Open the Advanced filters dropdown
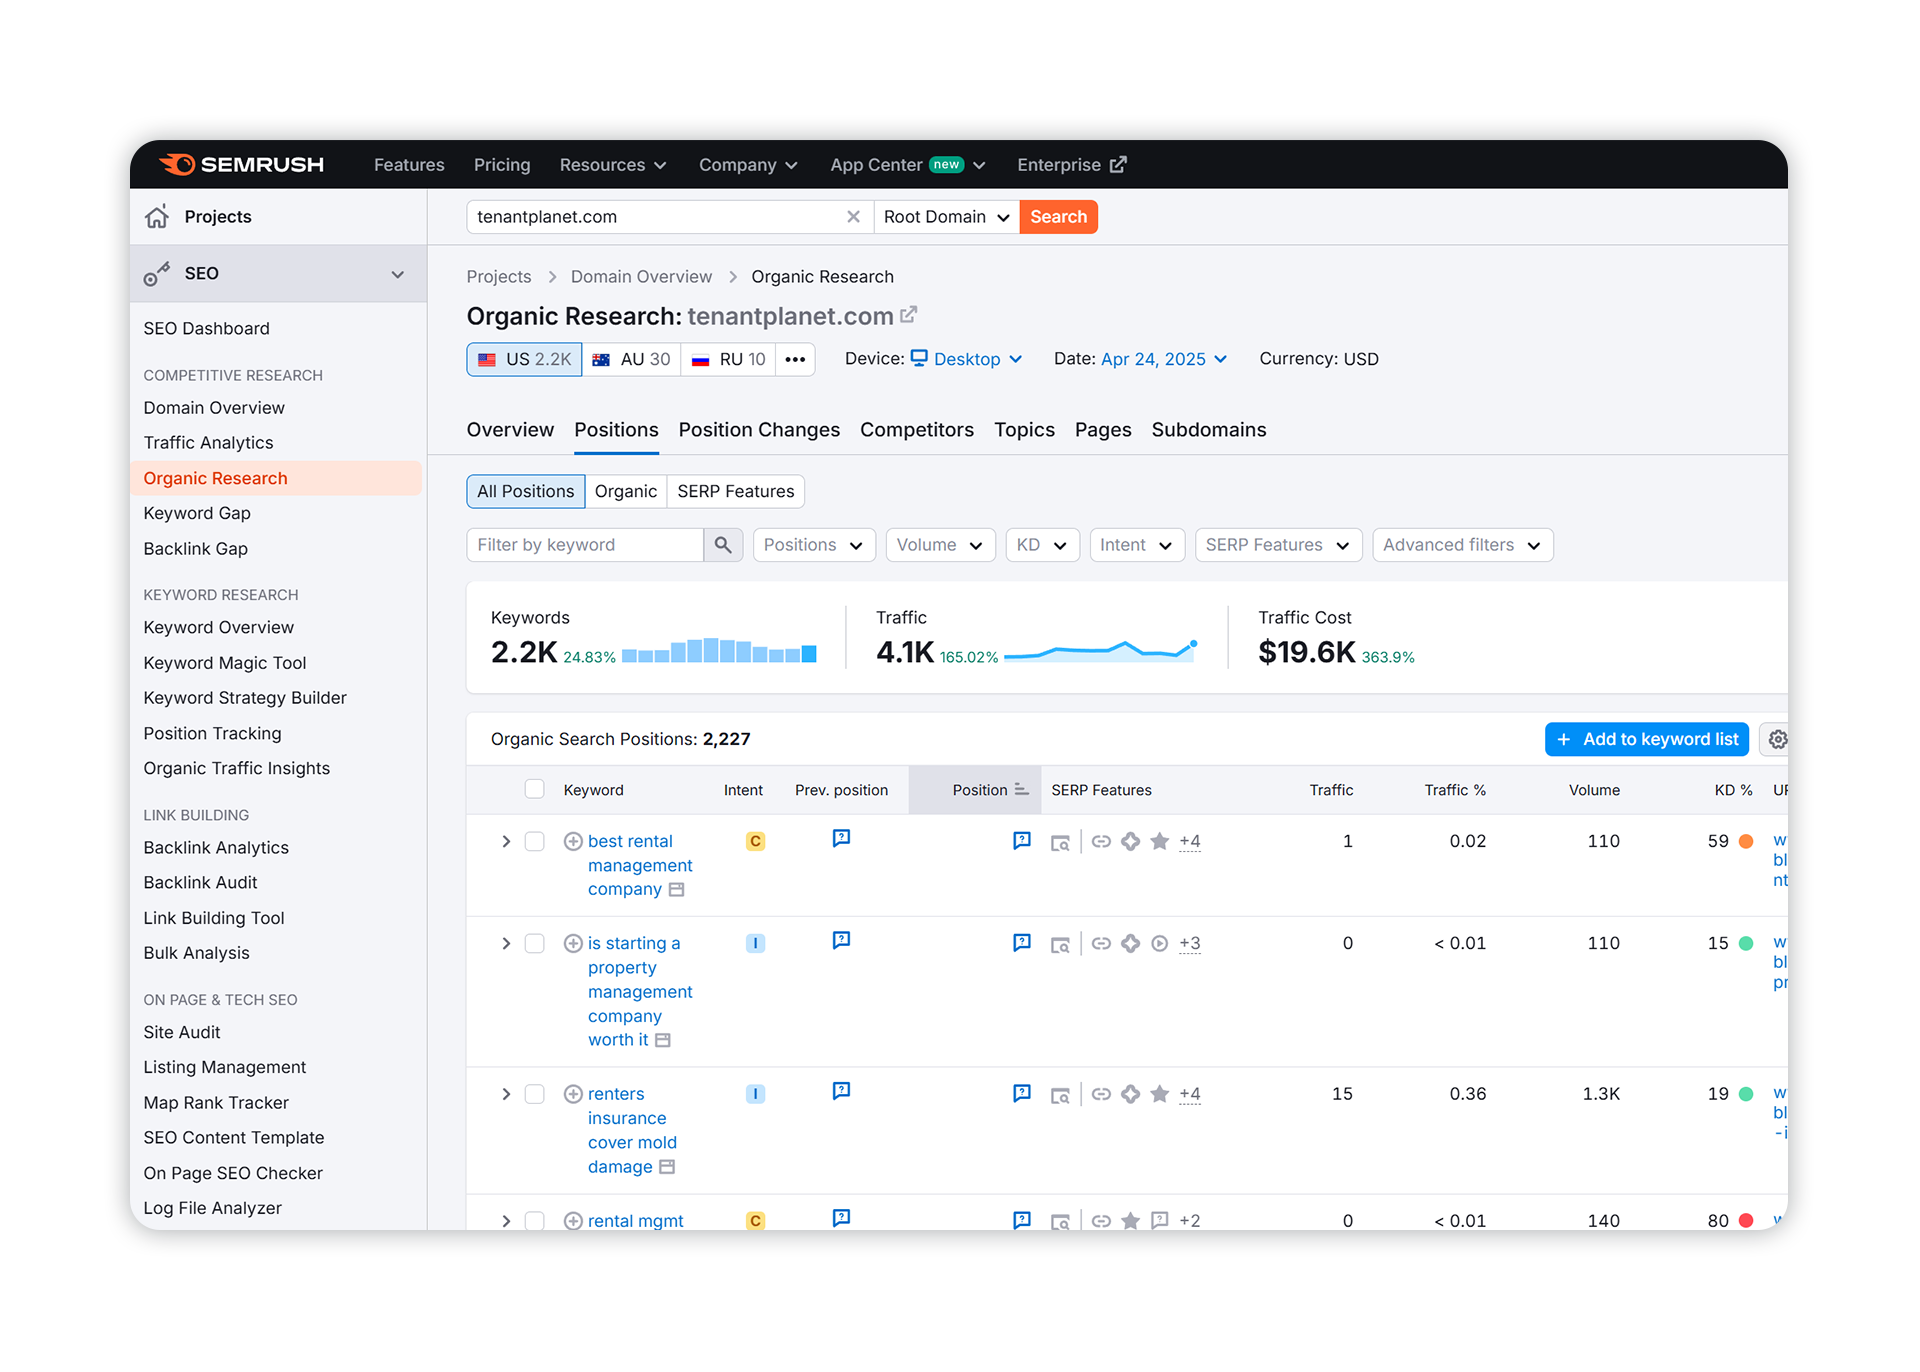The image size is (1920, 1372). (x=1461, y=545)
